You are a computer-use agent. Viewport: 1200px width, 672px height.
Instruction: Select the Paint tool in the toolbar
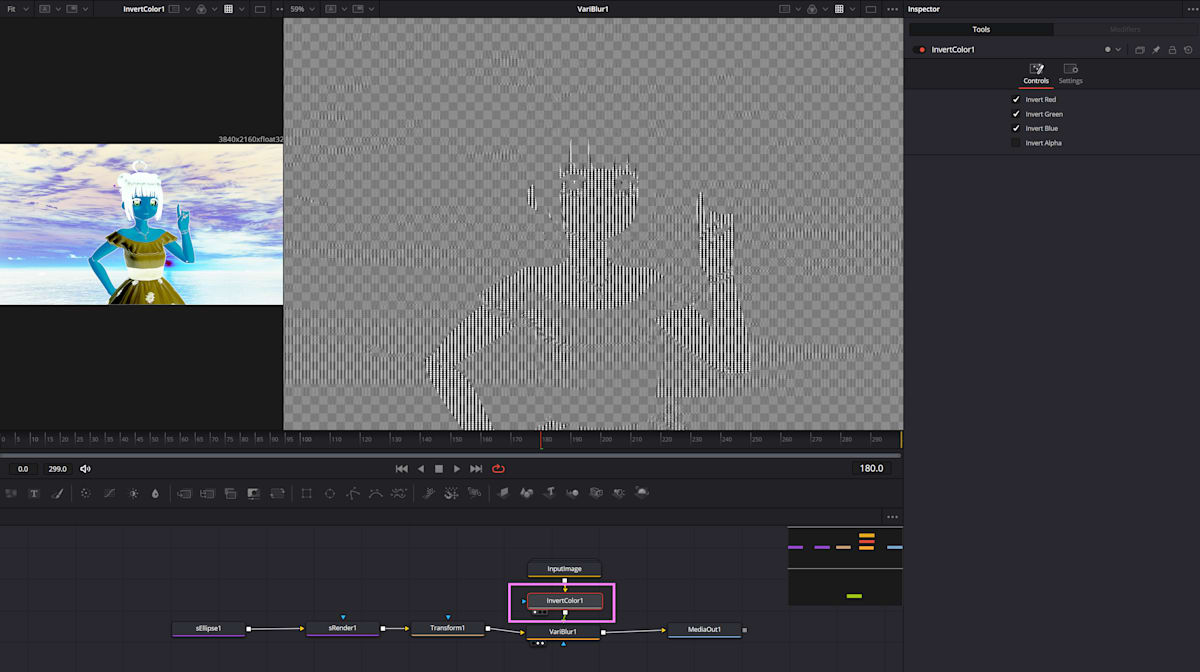[57, 493]
